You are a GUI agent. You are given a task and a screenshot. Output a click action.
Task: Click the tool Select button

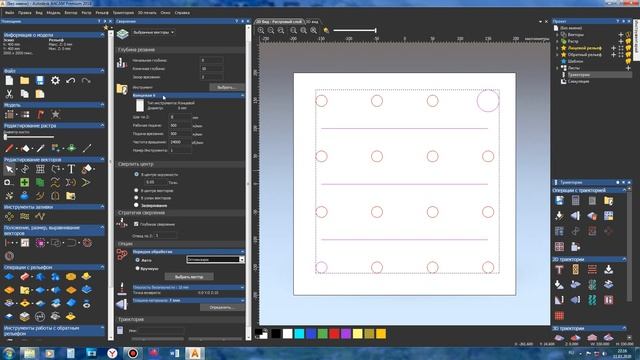[x=227, y=87]
